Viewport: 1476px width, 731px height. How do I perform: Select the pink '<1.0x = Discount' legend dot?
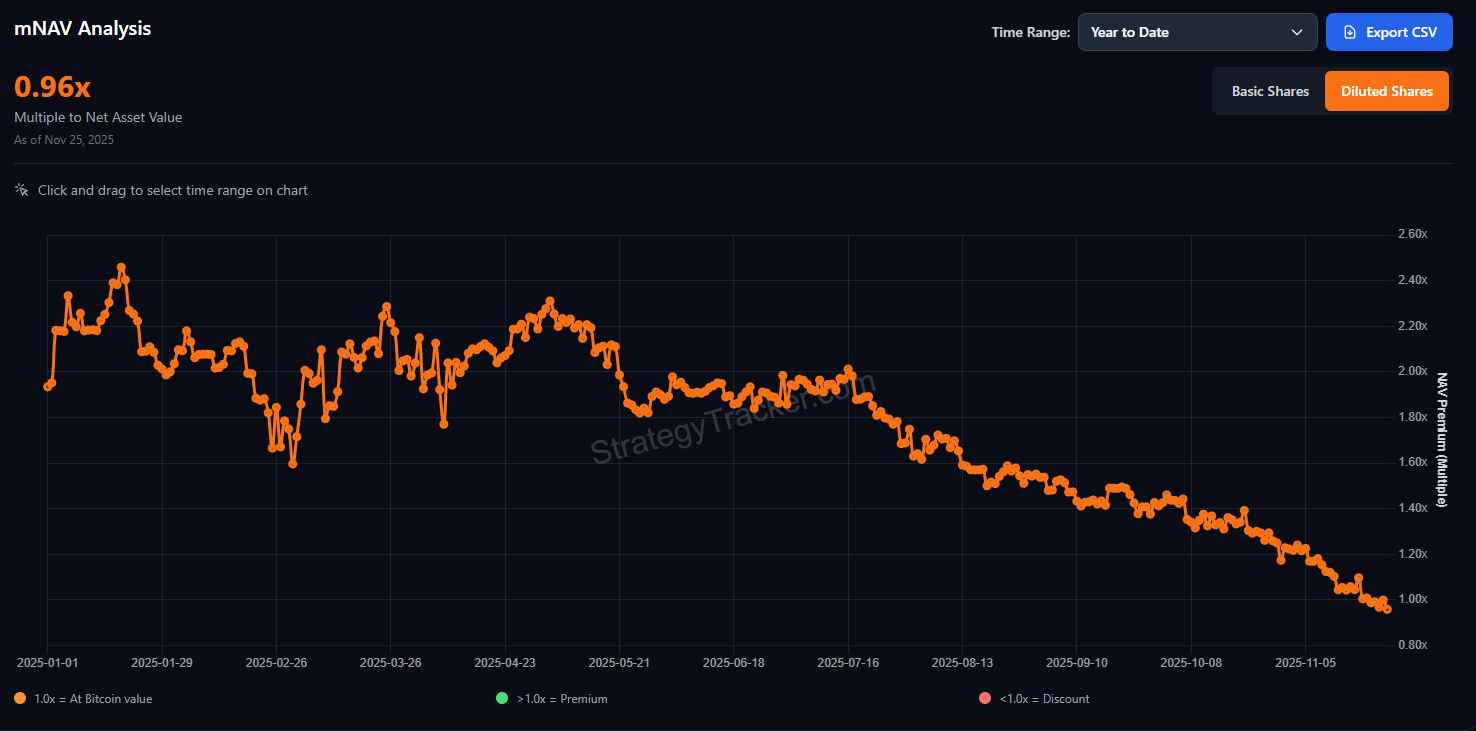[x=984, y=698]
